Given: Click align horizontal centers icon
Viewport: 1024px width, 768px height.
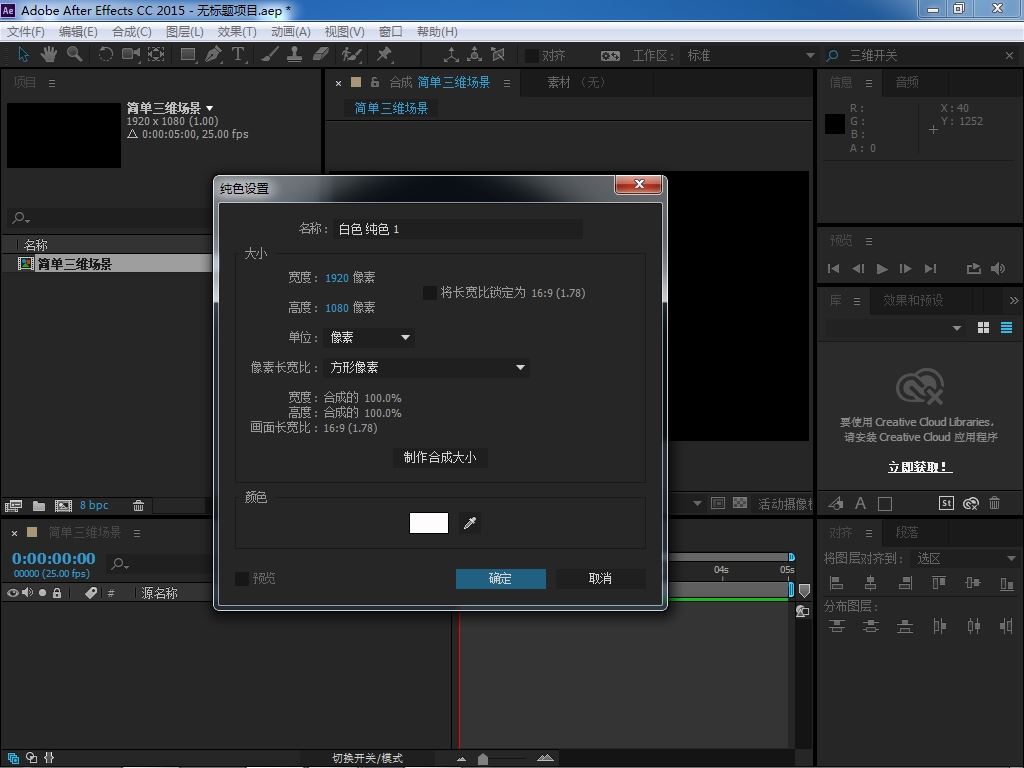Looking at the screenshot, I should [871, 583].
